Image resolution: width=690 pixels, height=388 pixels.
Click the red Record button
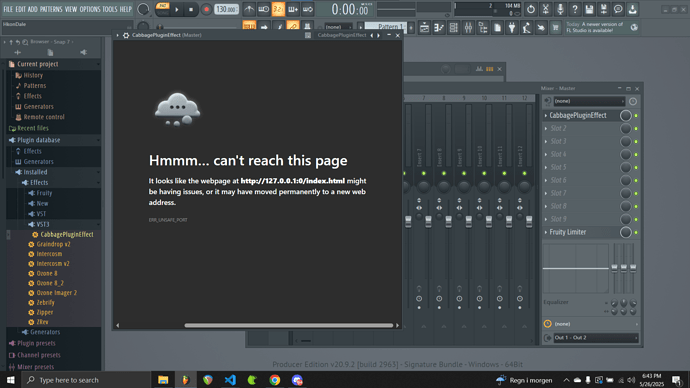click(x=206, y=9)
